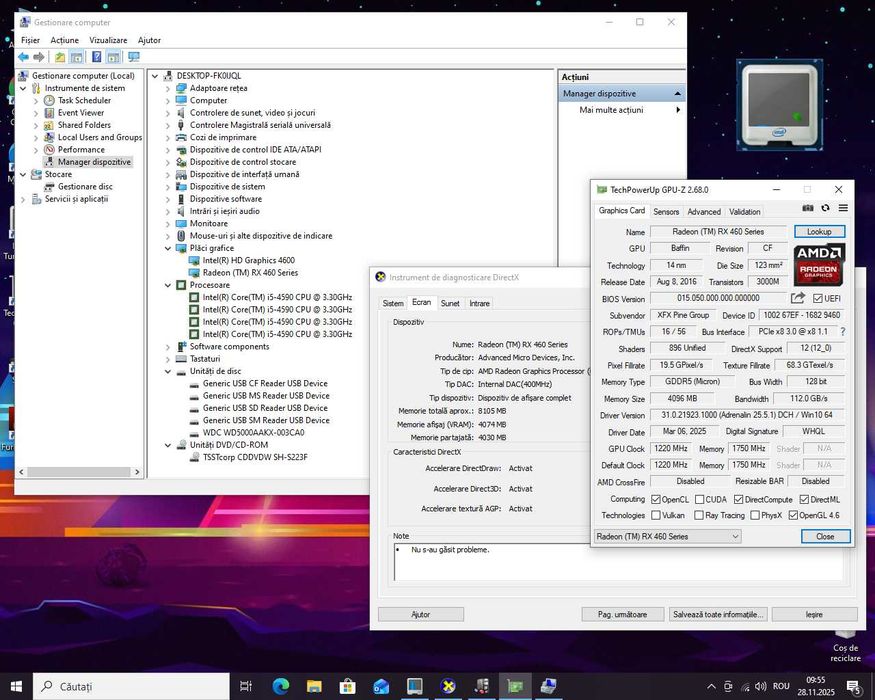Viewport: 875px width, 700px height.
Task: Toggle the UEFI checkbox in GPU-Z
Action: pyautogui.click(x=818, y=299)
